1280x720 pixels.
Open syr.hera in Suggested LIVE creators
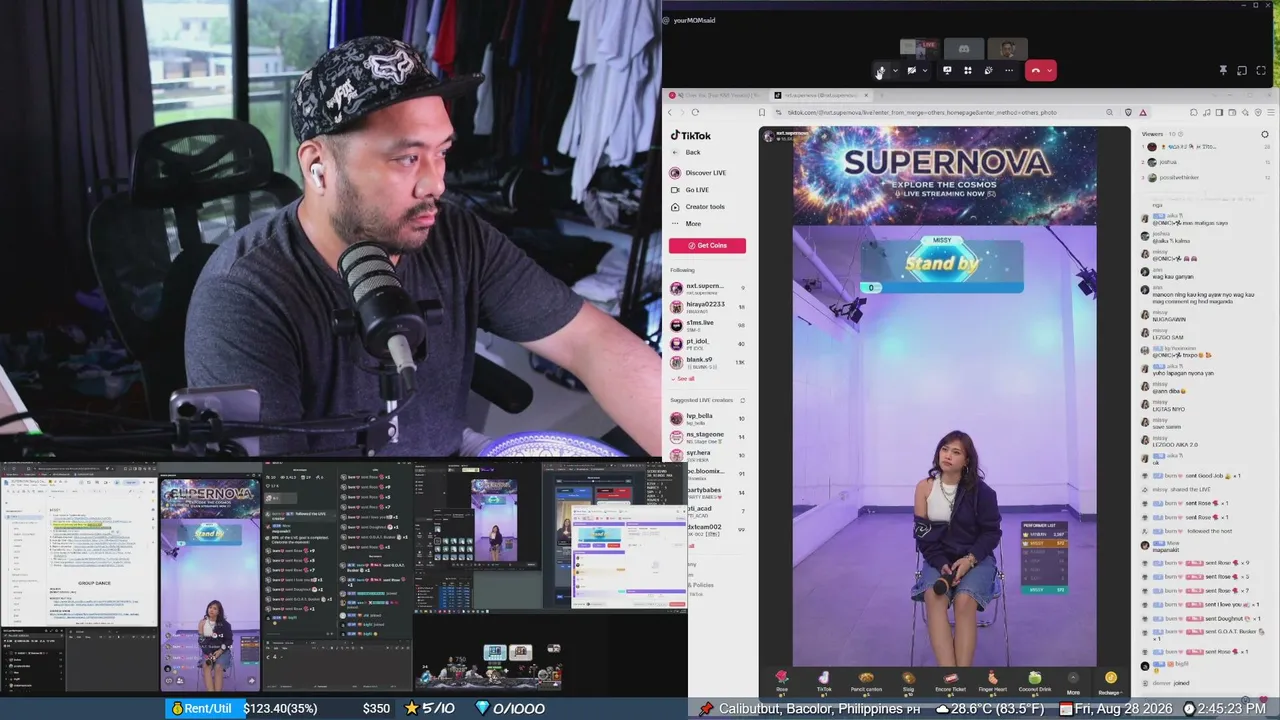click(707, 455)
